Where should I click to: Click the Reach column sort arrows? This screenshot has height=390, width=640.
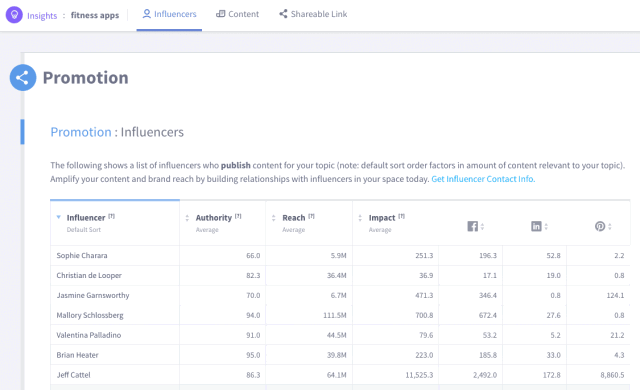[273, 218]
